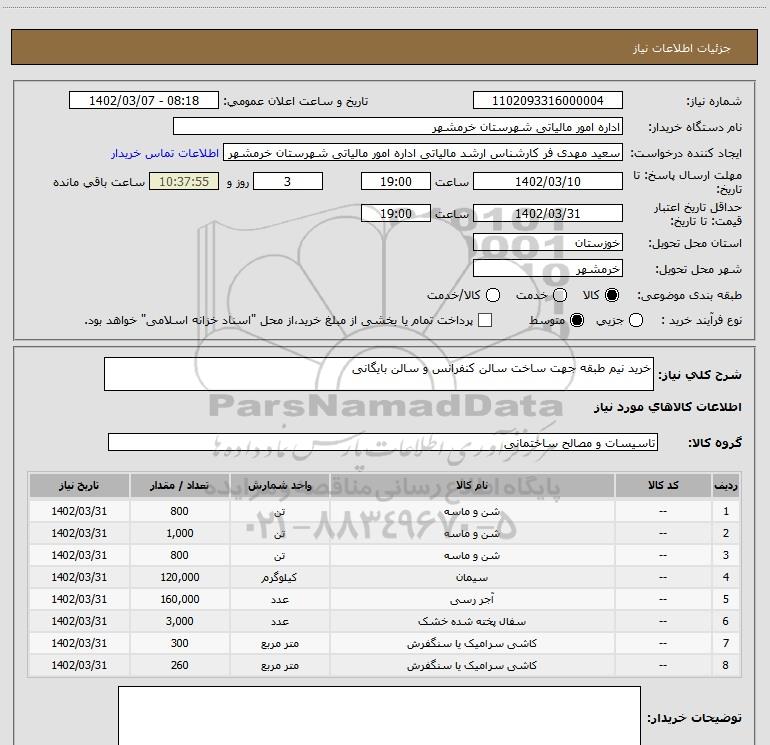The width and height of the screenshot is (770, 745).
Task: Click تعداد / مقدار column header
Action: (x=179, y=485)
